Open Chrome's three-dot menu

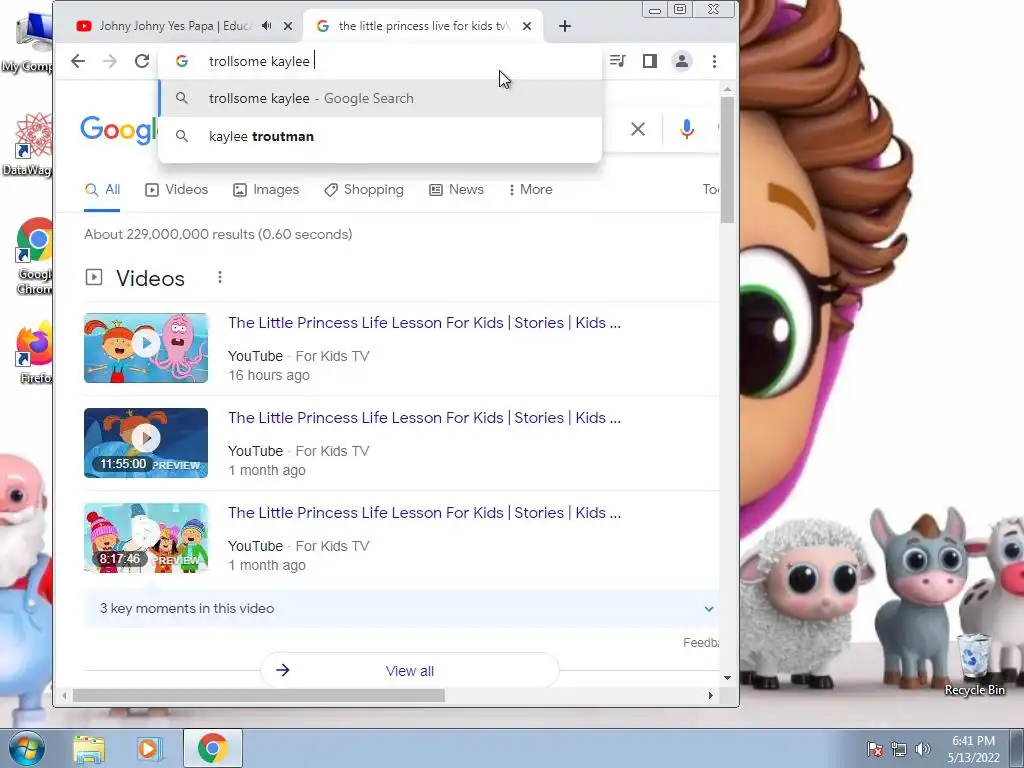(x=714, y=61)
